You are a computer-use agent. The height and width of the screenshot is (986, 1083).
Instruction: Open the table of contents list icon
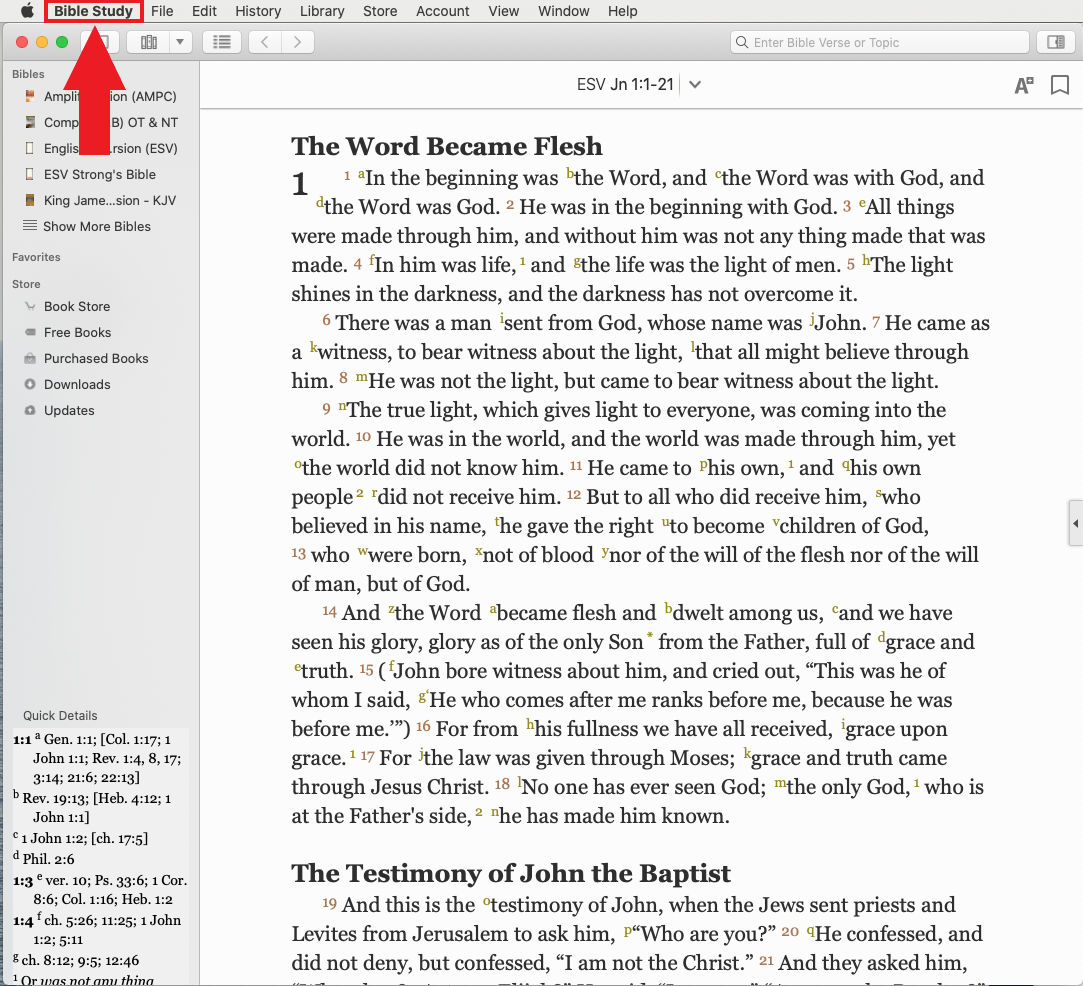(x=222, y=42)
